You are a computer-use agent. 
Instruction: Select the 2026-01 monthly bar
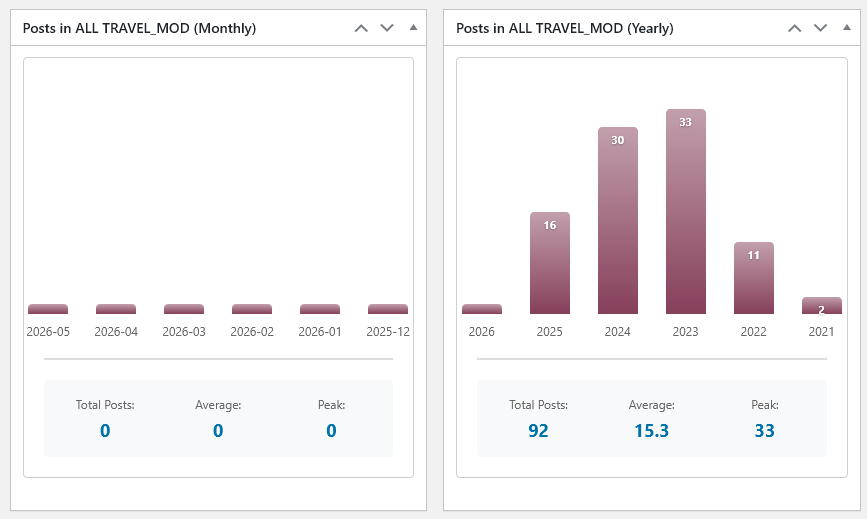click(320, 309)
